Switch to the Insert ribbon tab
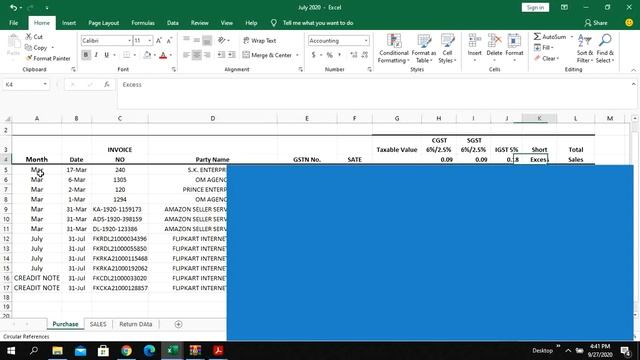640x360 pixels. point(69,23)
